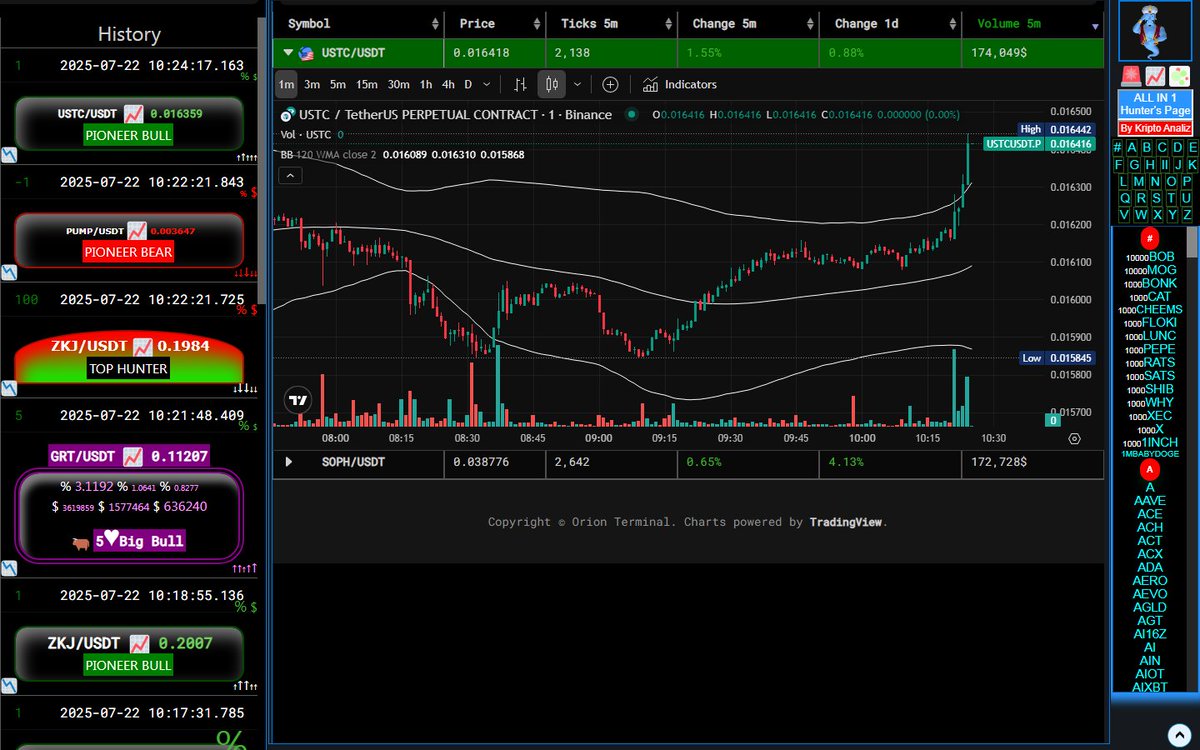Open the ZKJ/USDT 0.2007 PIONEER BULL card

(x=129, y=654)
